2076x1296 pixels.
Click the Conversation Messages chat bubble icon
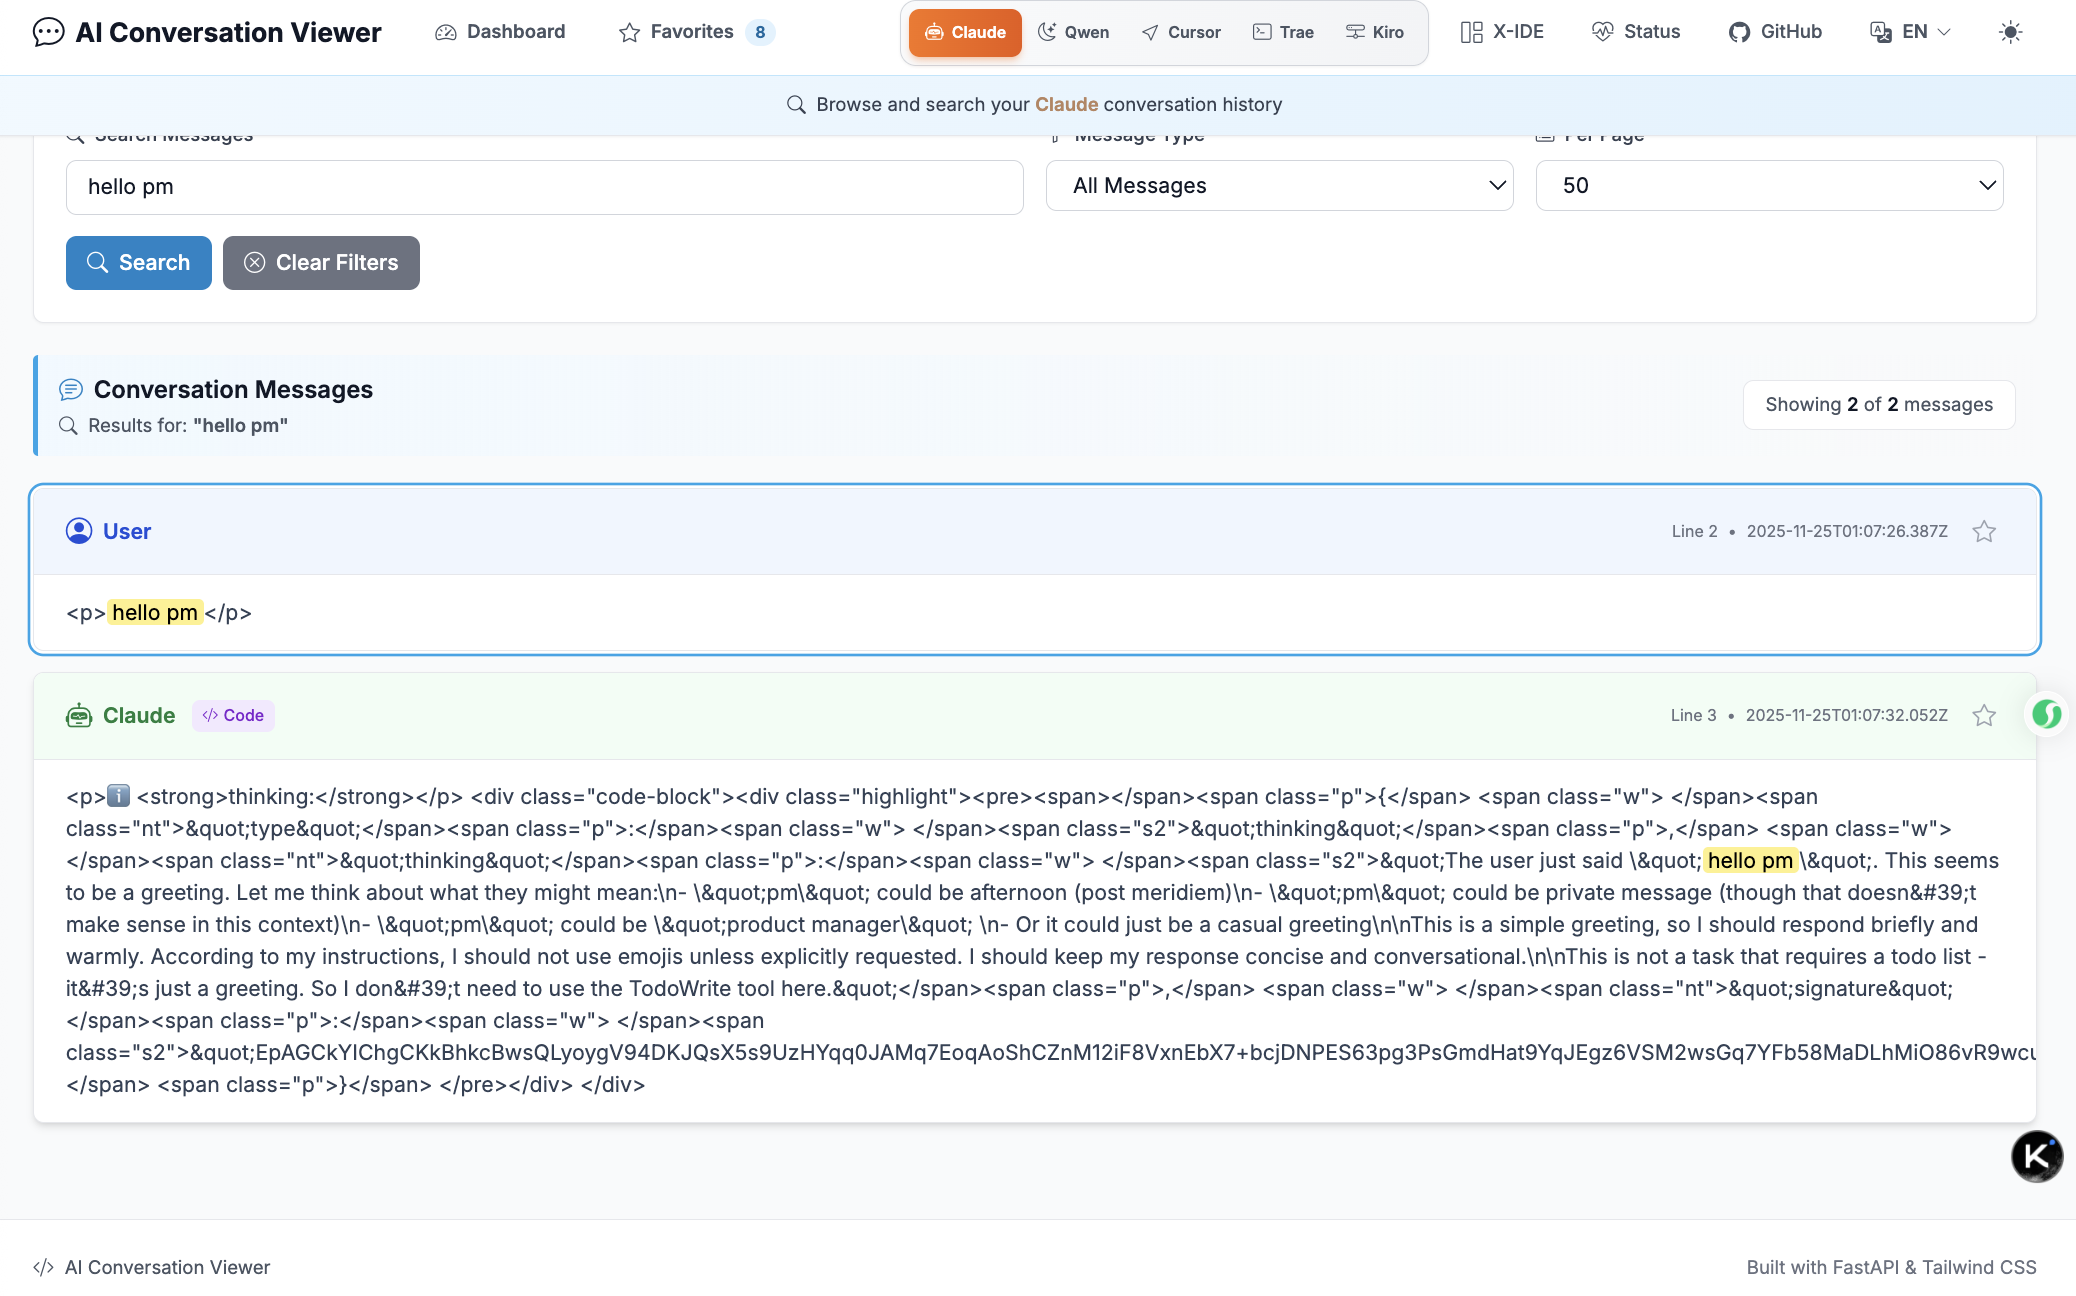click(x=71, y=389)
